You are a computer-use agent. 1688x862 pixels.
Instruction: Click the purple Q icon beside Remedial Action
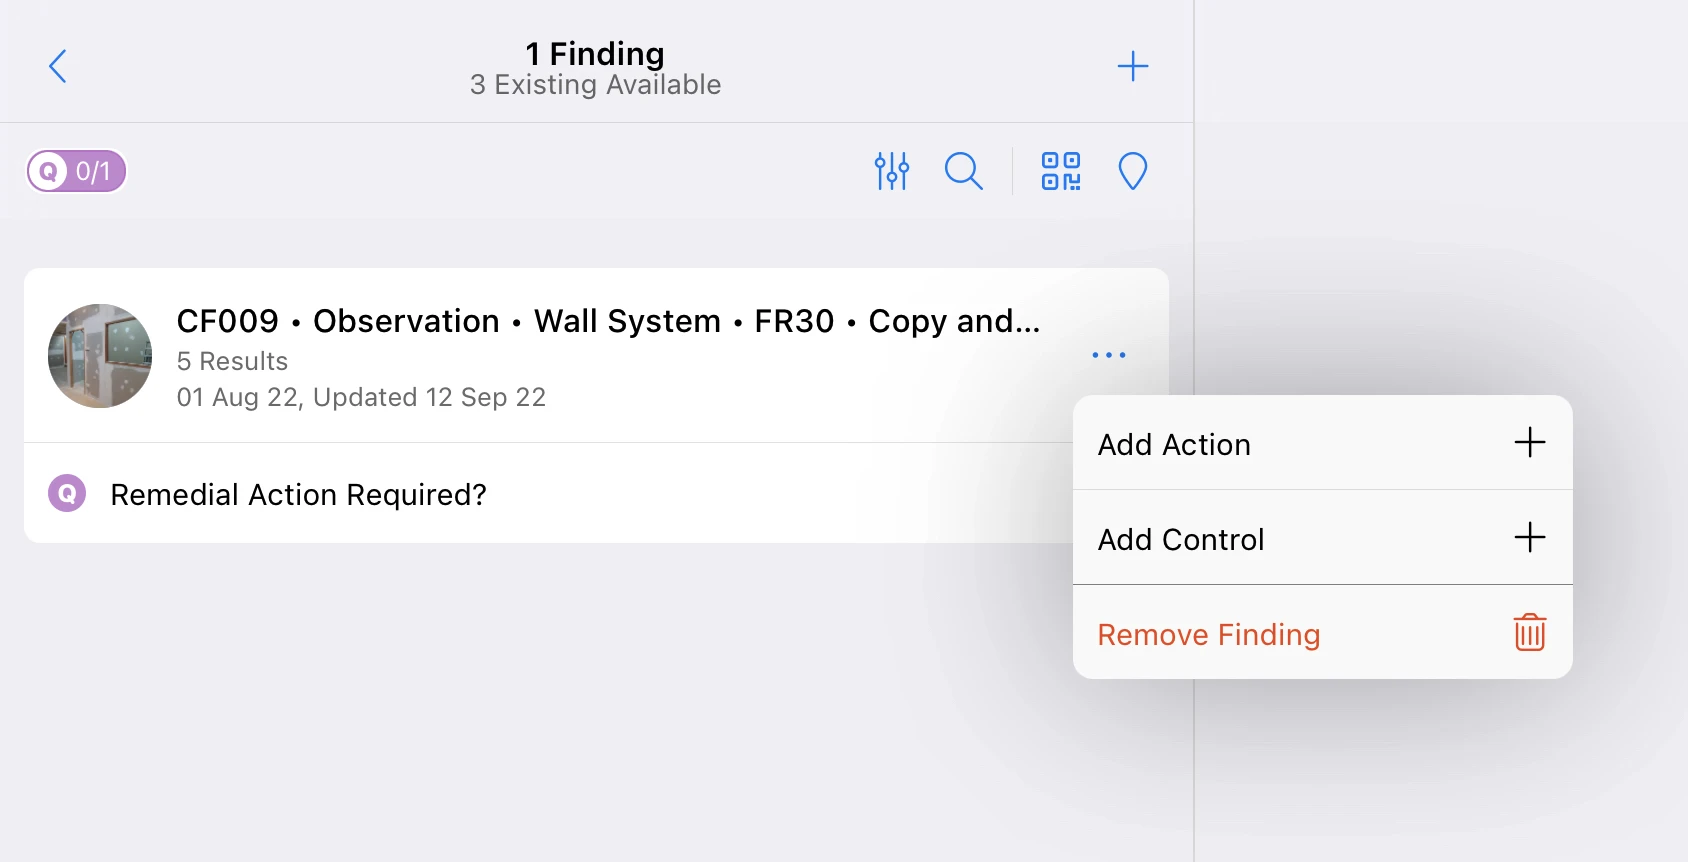coord(67,493)
